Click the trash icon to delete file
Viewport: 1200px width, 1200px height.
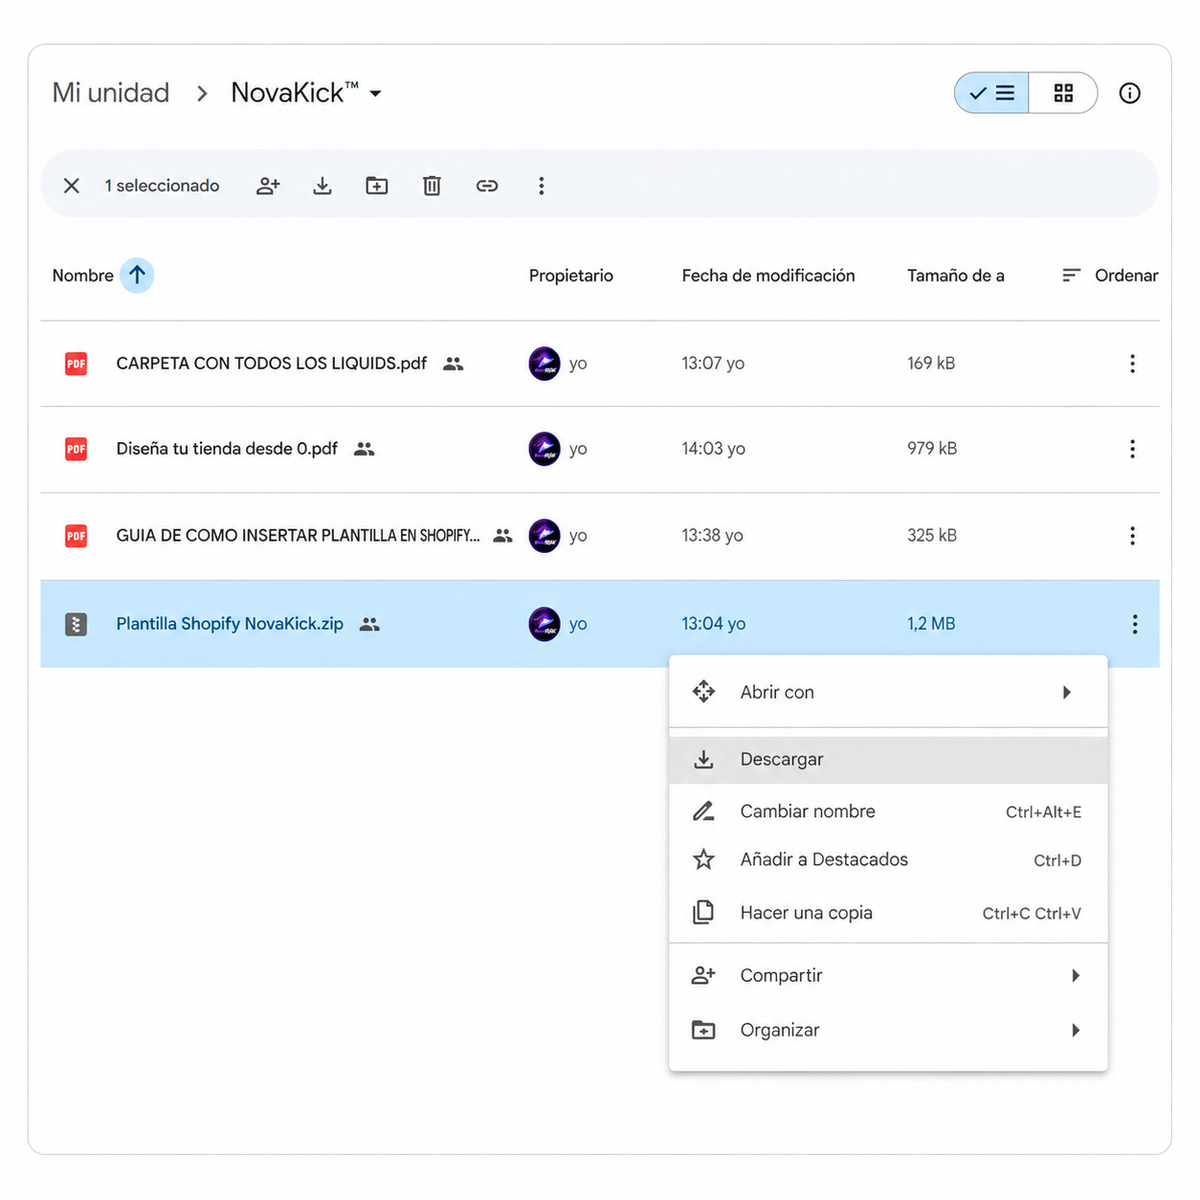[432, 186]
